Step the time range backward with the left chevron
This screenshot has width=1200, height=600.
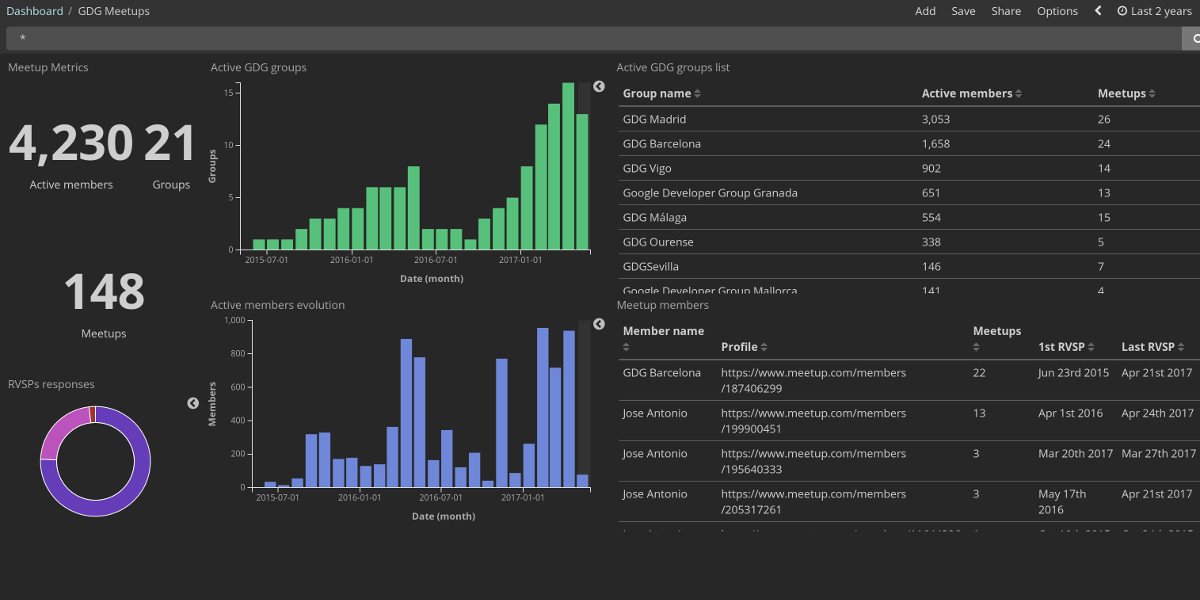[x=1098, y=11]
